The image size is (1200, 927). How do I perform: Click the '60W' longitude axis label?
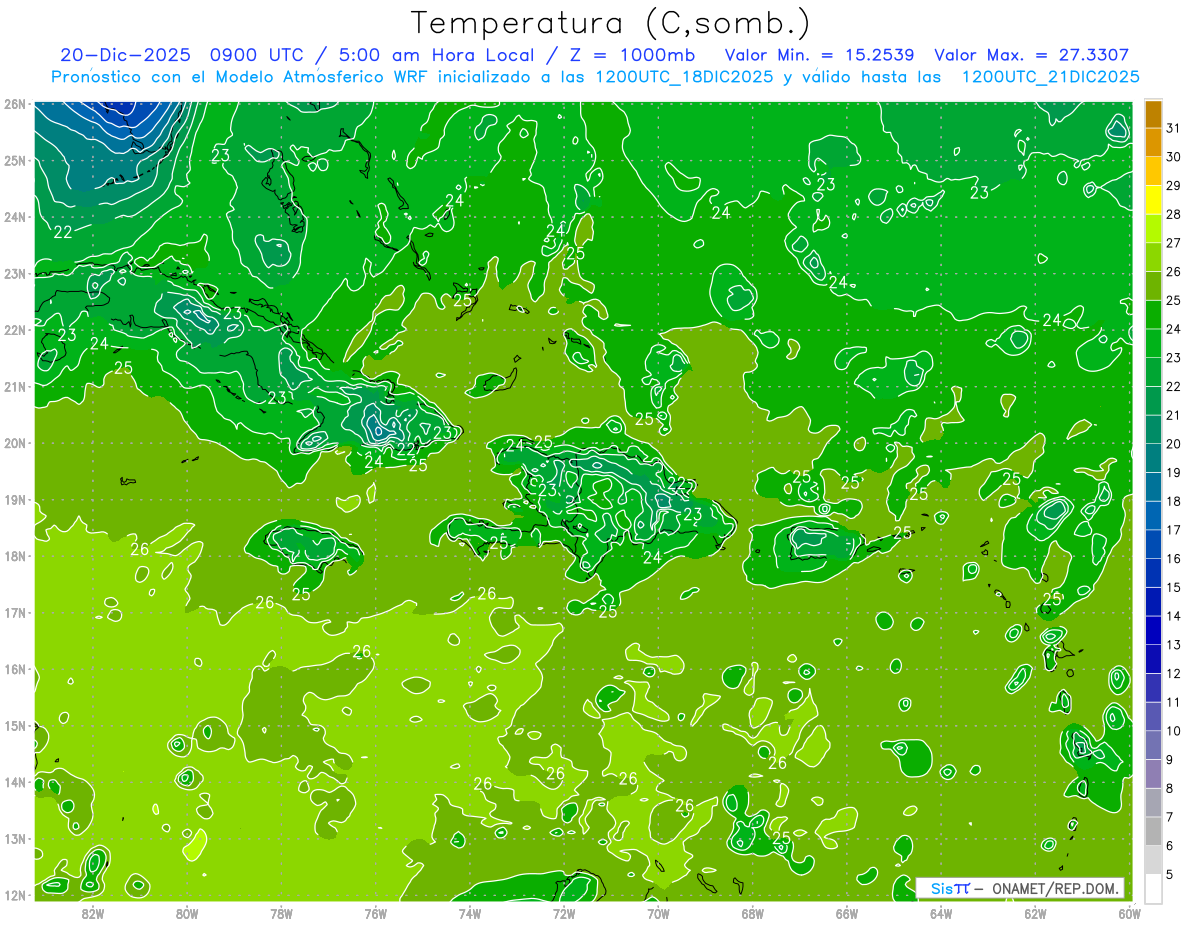[1128, 912]
